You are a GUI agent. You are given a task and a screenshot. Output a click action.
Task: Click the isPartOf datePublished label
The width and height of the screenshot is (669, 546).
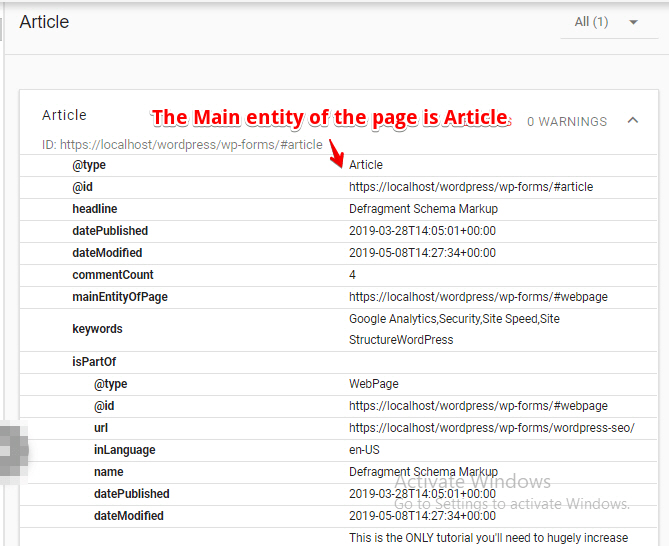(x=131, y=494)
